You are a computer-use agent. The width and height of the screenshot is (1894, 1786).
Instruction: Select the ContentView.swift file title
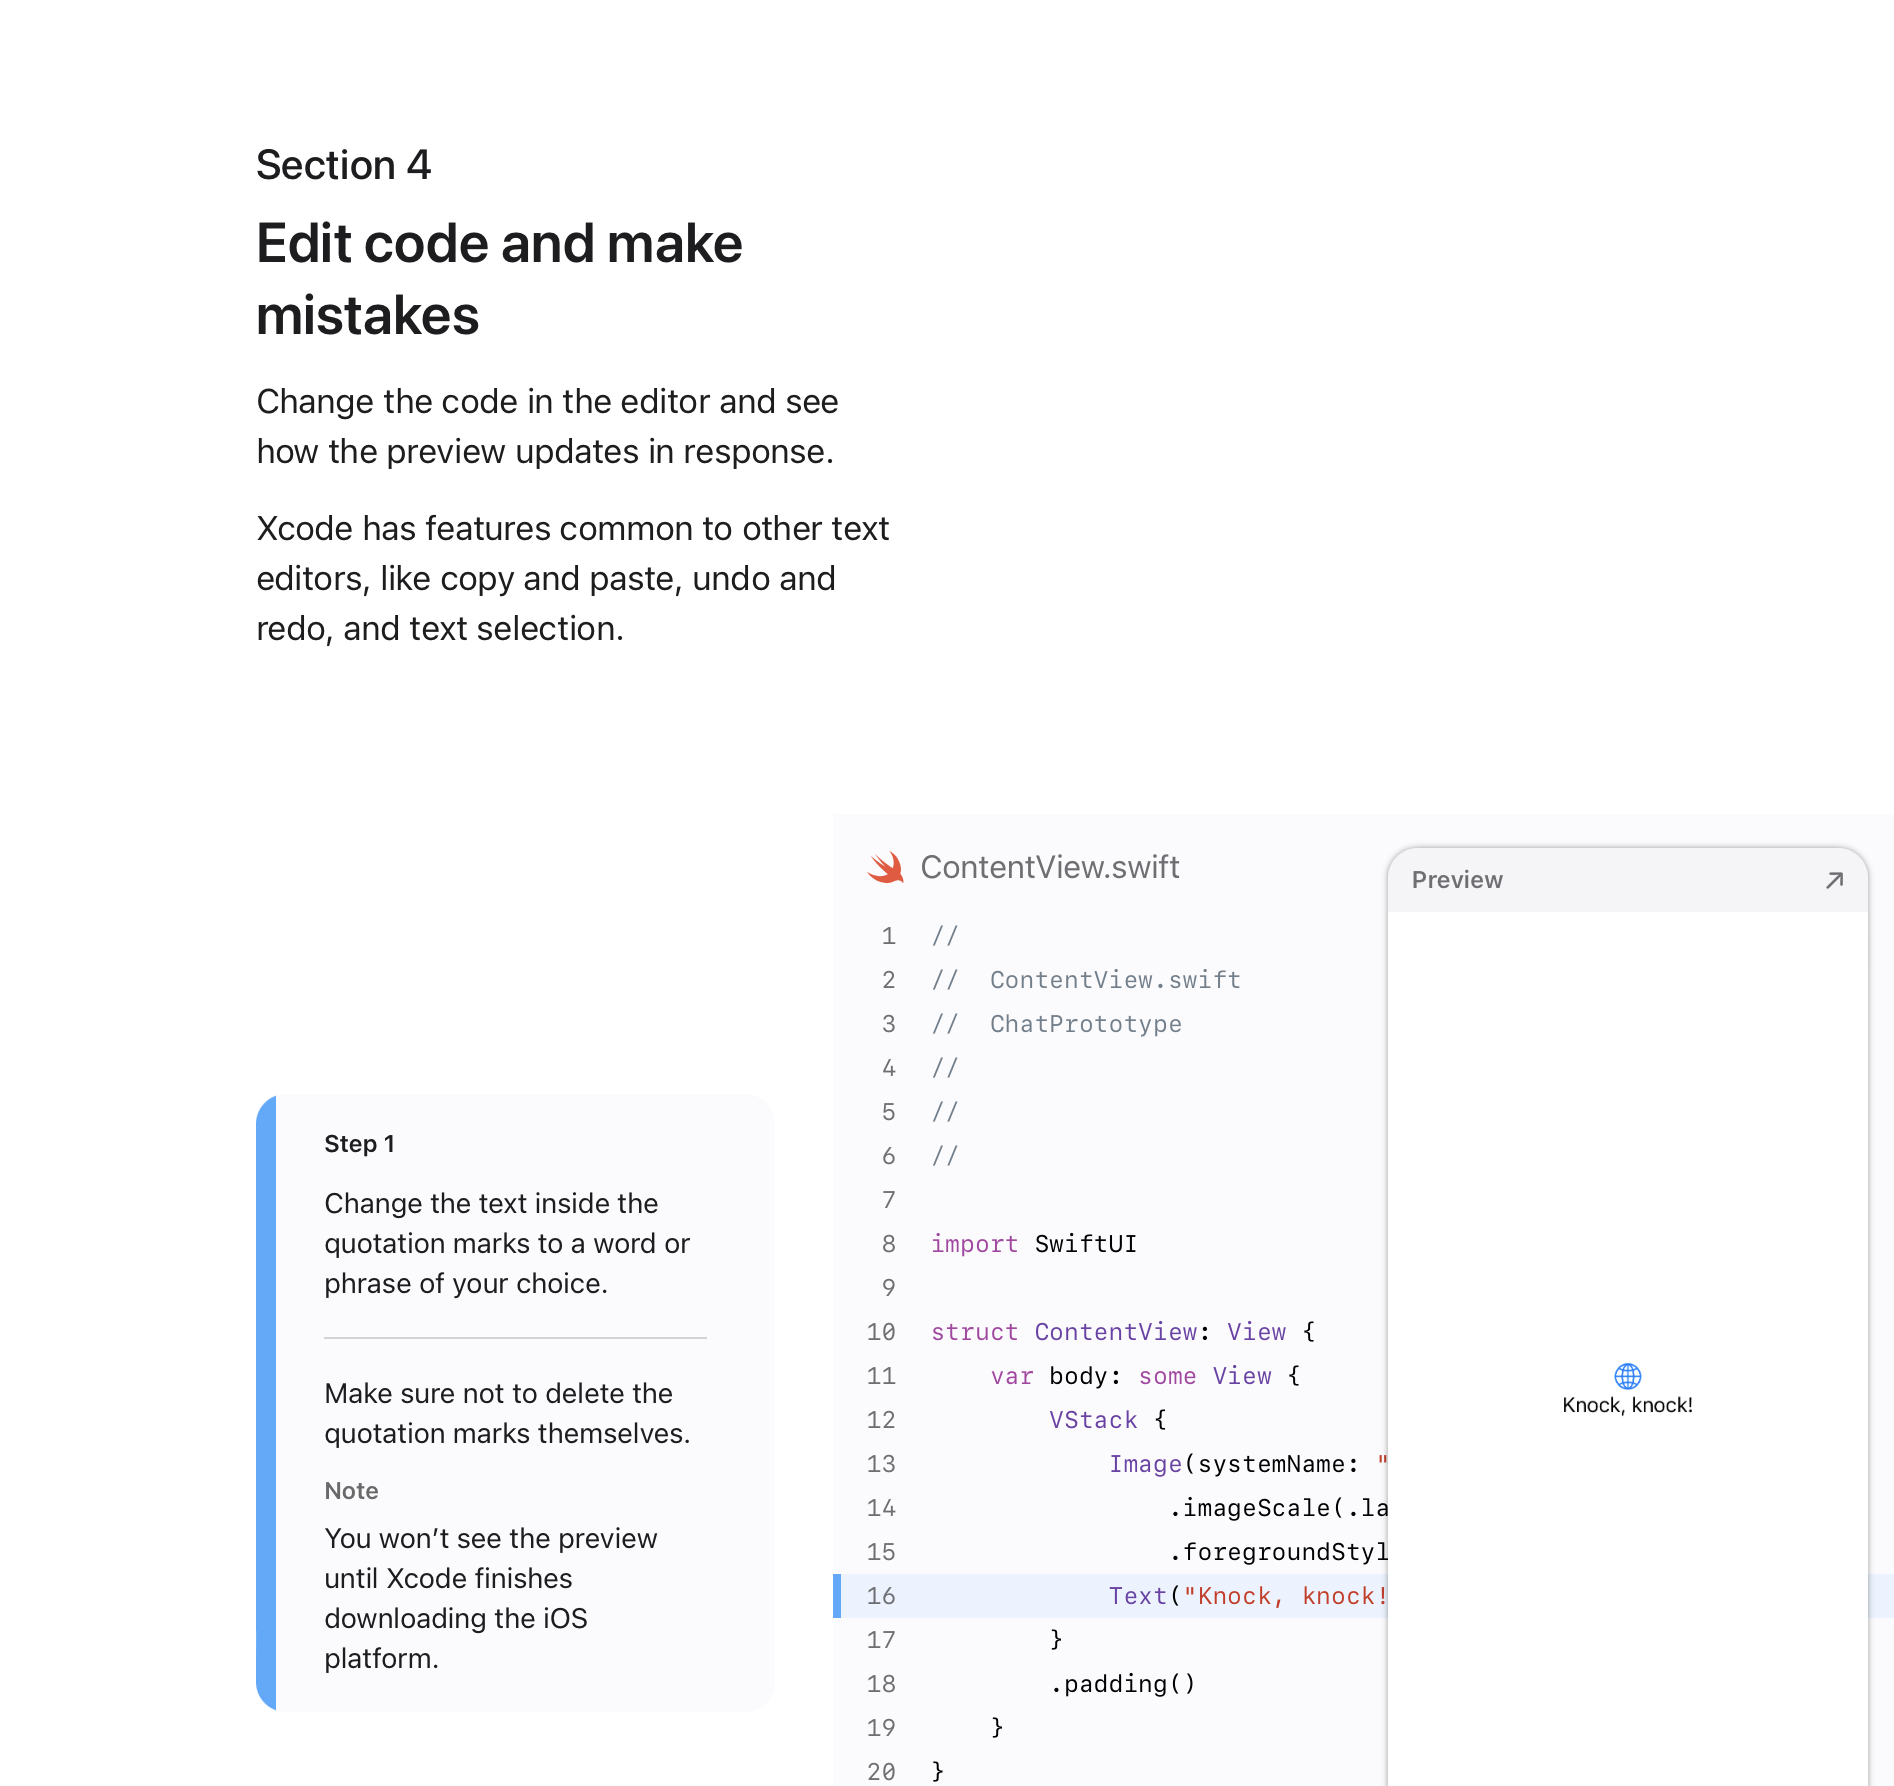pyautogui.click(x=1050, y=867)
